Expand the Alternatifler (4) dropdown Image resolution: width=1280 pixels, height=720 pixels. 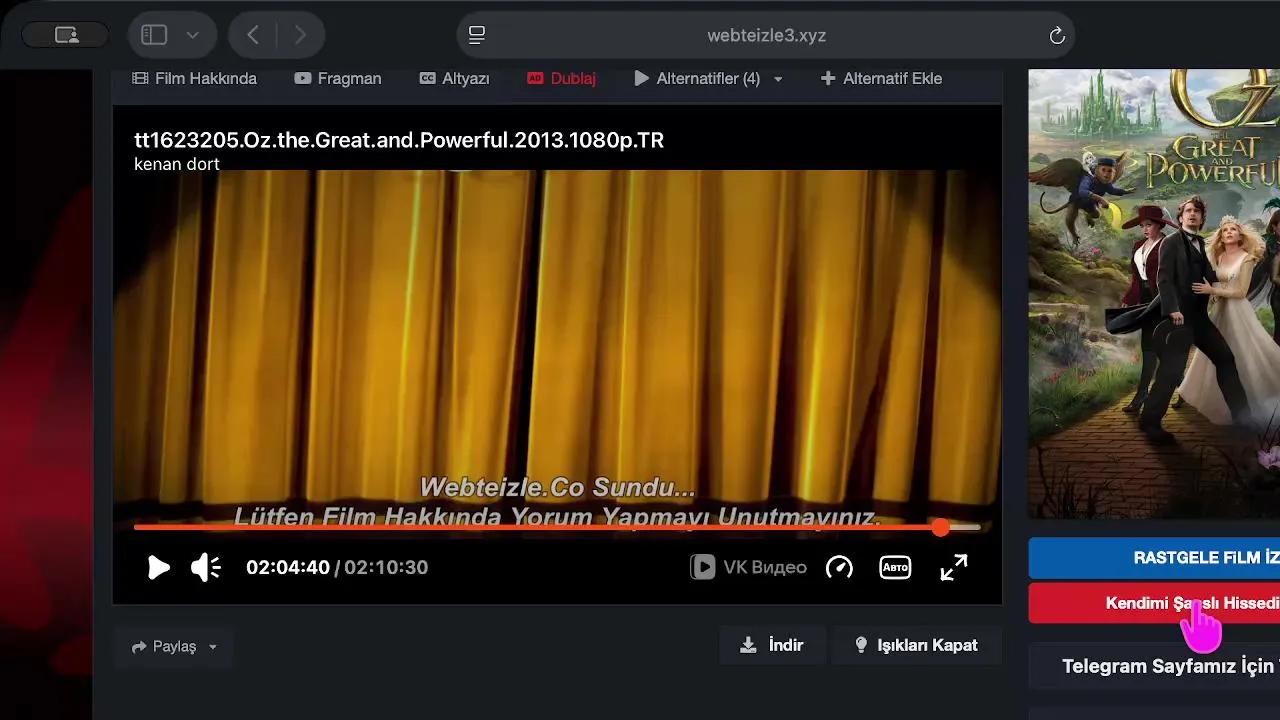(x=708, y=78)
